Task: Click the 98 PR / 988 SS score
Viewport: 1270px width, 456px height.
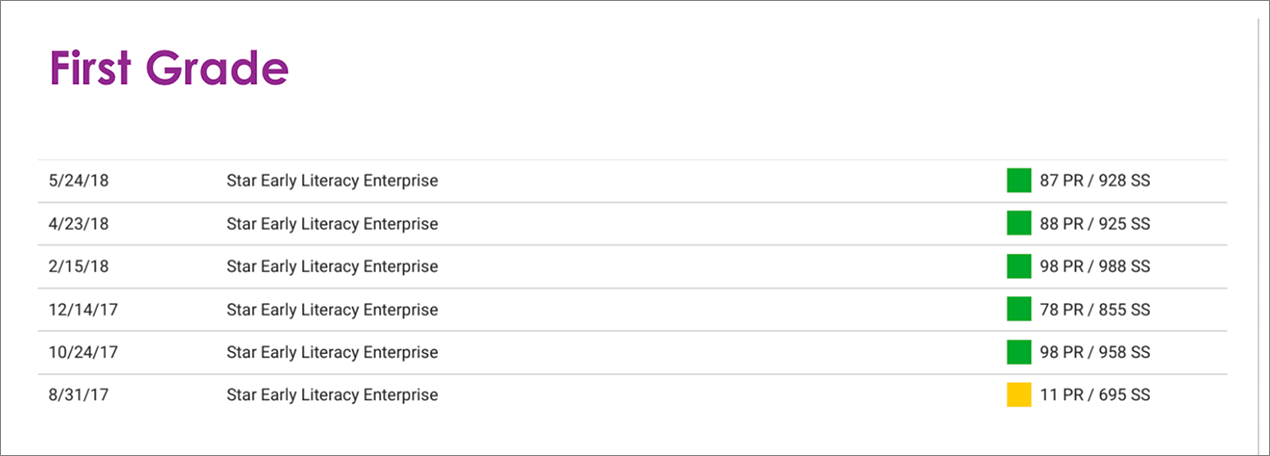Action: (x=1095, y=267)
